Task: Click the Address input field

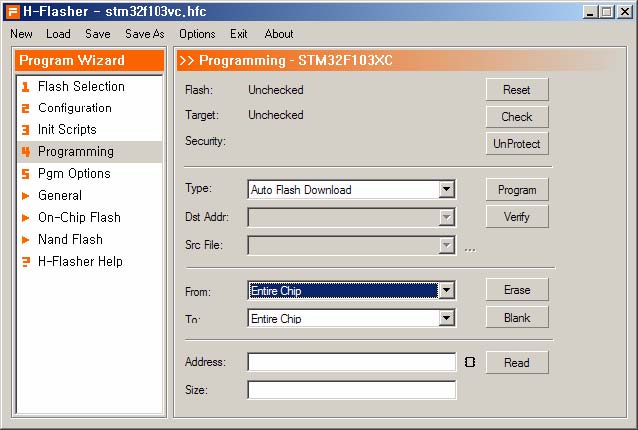Action: pyautogui.click(x=352, y=362)
